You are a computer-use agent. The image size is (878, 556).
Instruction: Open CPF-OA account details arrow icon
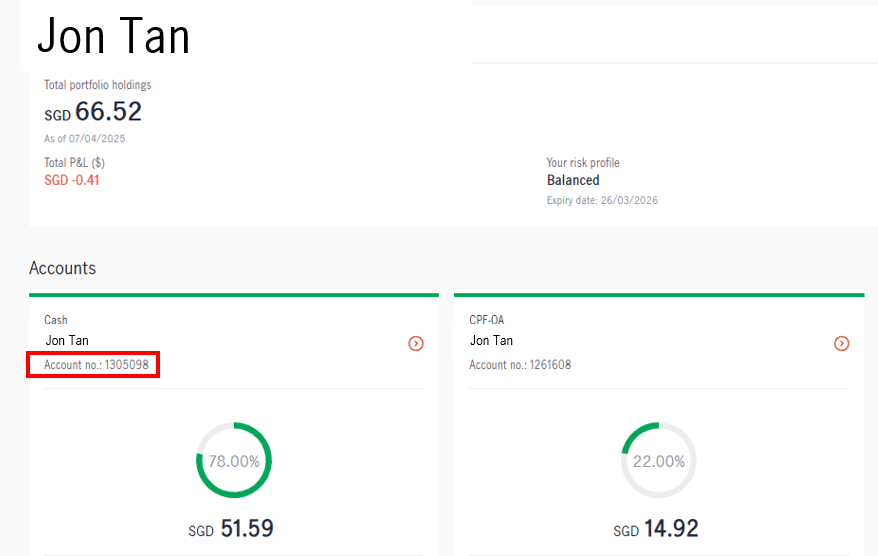coord(841,343)
